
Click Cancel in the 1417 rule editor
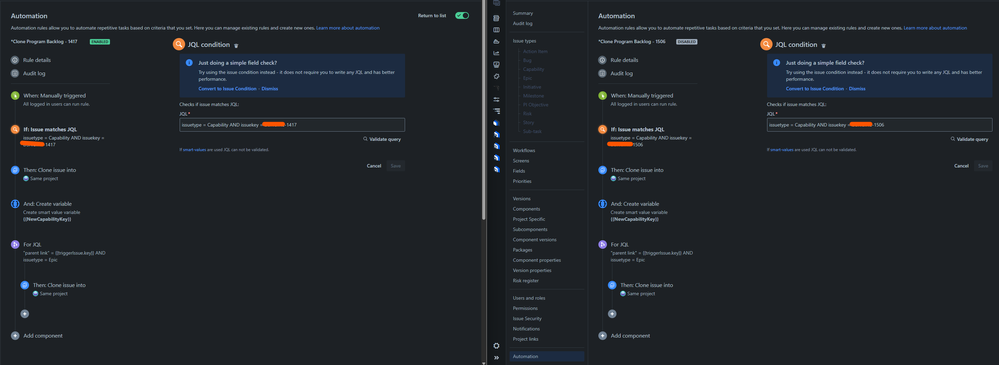pyautogui.click(x=374, y=166)
